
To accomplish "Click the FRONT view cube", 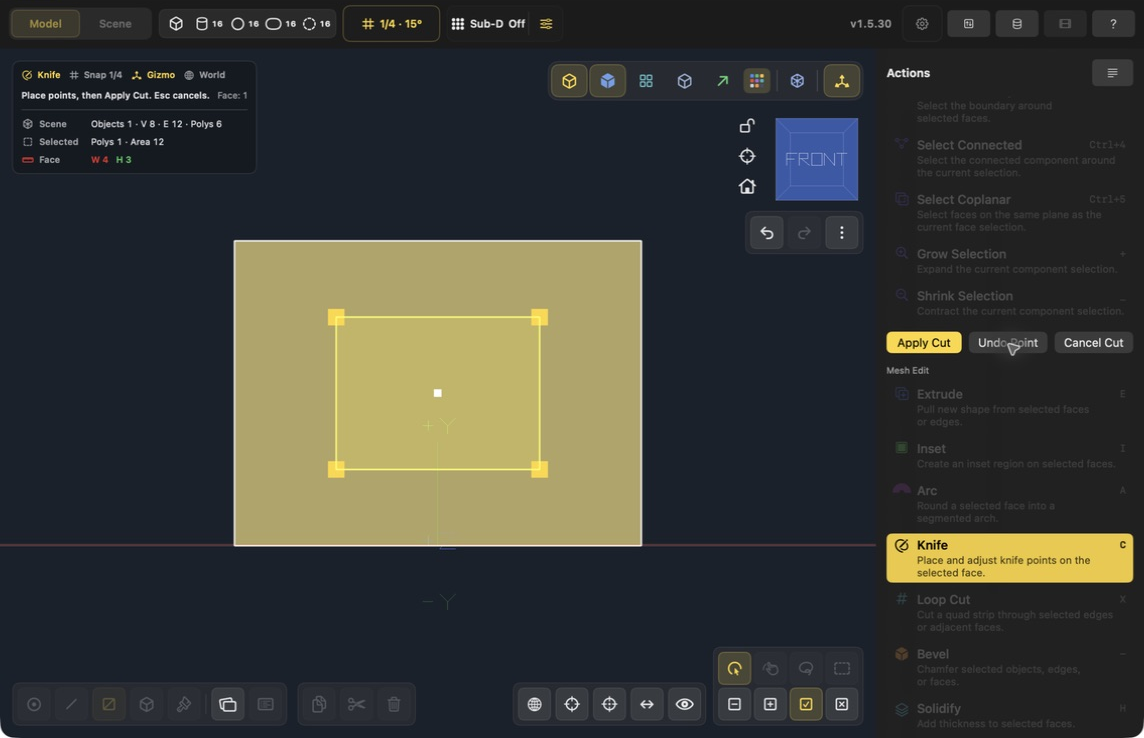I will pos(816,159).
